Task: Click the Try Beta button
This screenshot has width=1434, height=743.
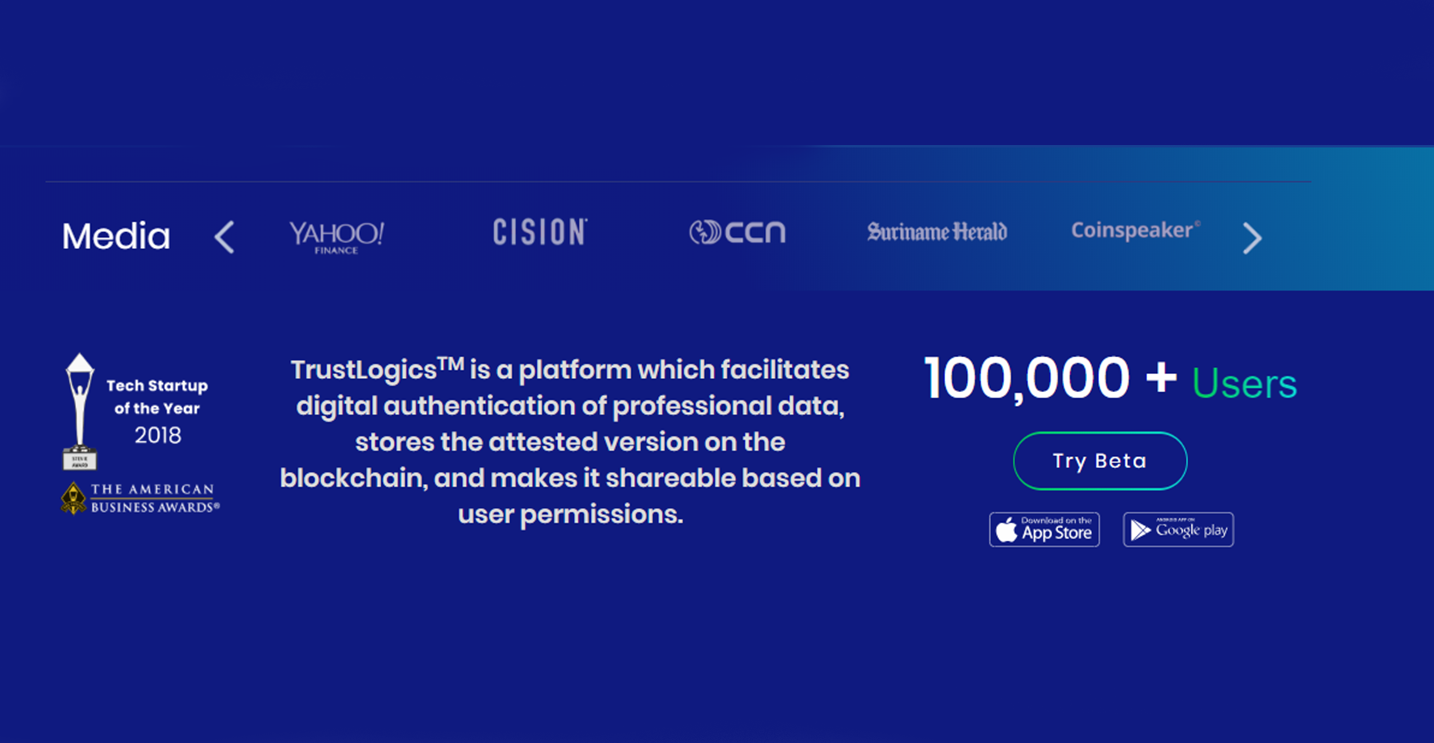Action: point(1100,461)
